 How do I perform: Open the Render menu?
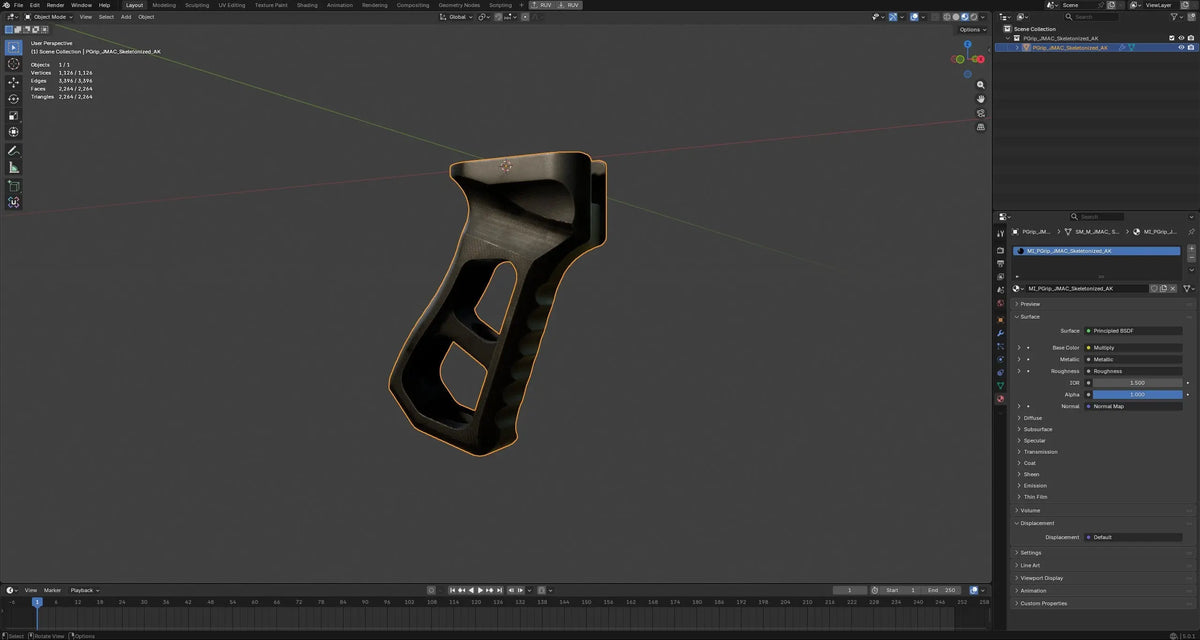[x=55, y=5]
